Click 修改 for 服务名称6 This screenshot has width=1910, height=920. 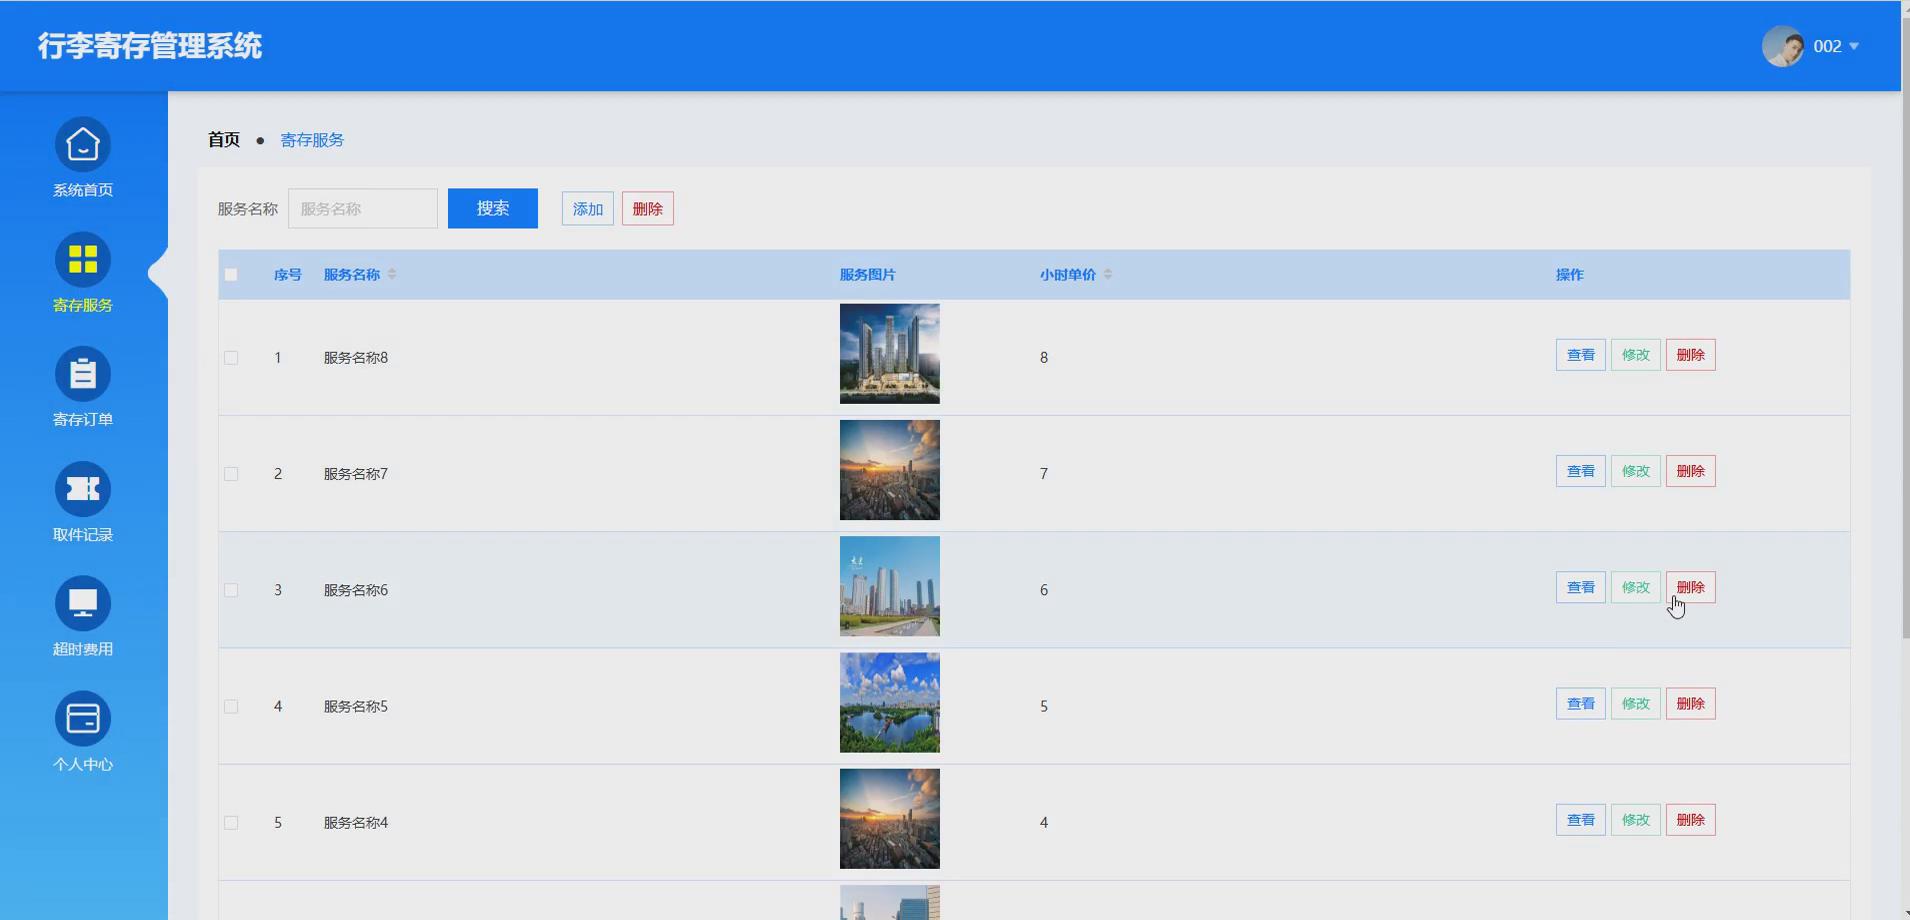click(1636, 587)
